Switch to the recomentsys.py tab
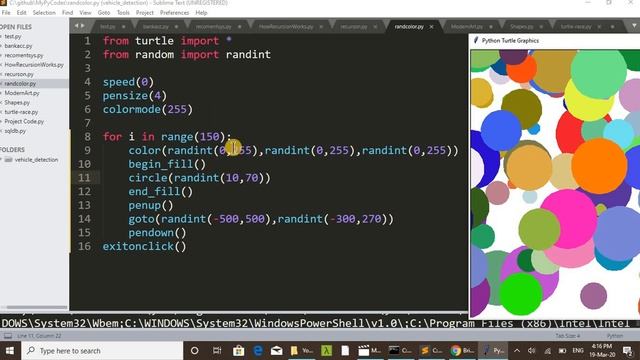 coord(213,27)
